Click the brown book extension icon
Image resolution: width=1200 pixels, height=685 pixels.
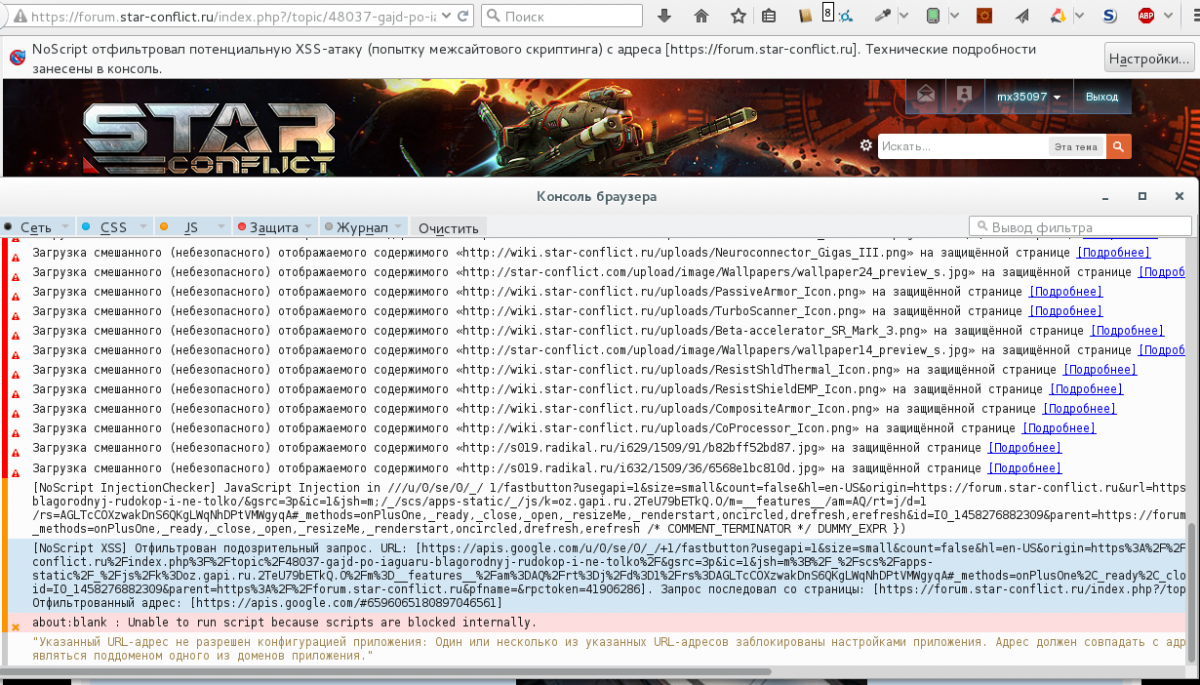click(x=806, y=16)
